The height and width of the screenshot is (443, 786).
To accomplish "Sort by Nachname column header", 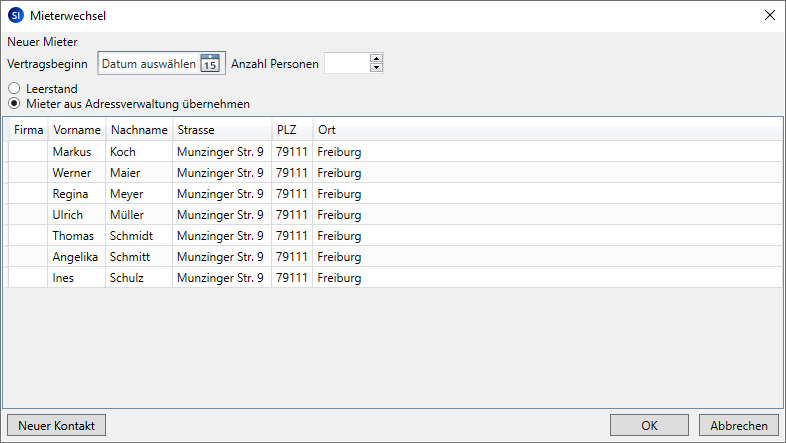I will [139, 130].
